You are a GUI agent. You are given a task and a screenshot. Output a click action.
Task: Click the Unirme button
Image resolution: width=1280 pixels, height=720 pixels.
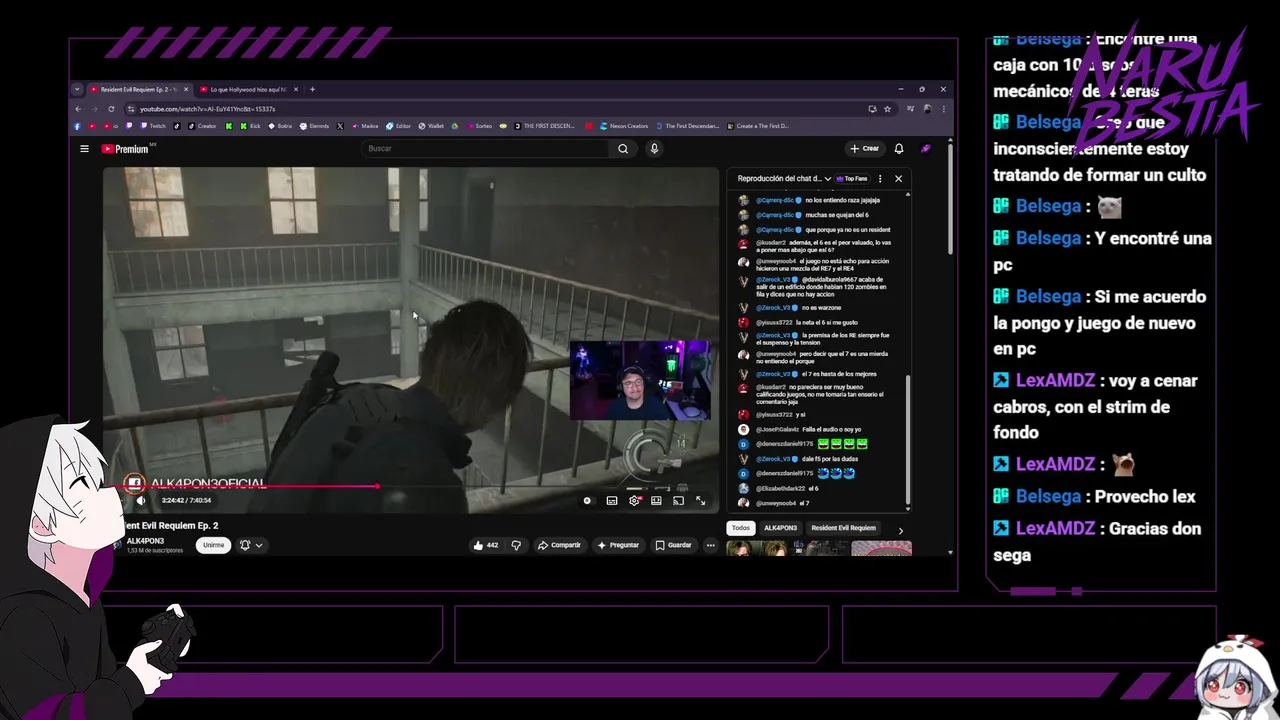tap(213, 545)
